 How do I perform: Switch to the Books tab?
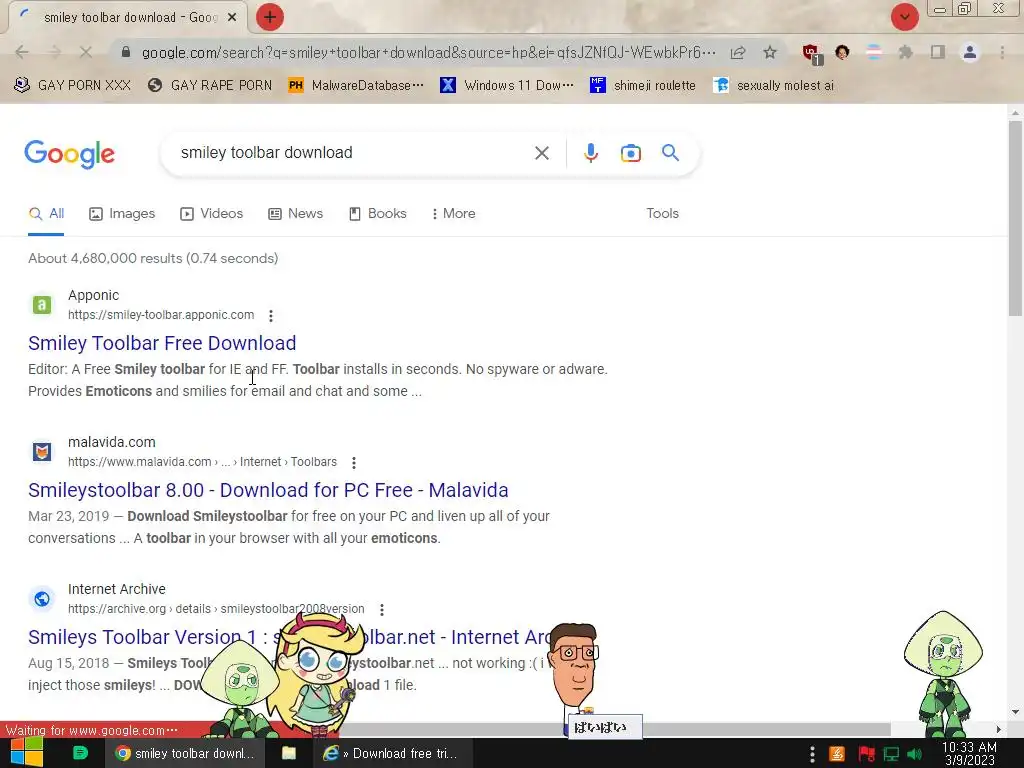point(377,214)
